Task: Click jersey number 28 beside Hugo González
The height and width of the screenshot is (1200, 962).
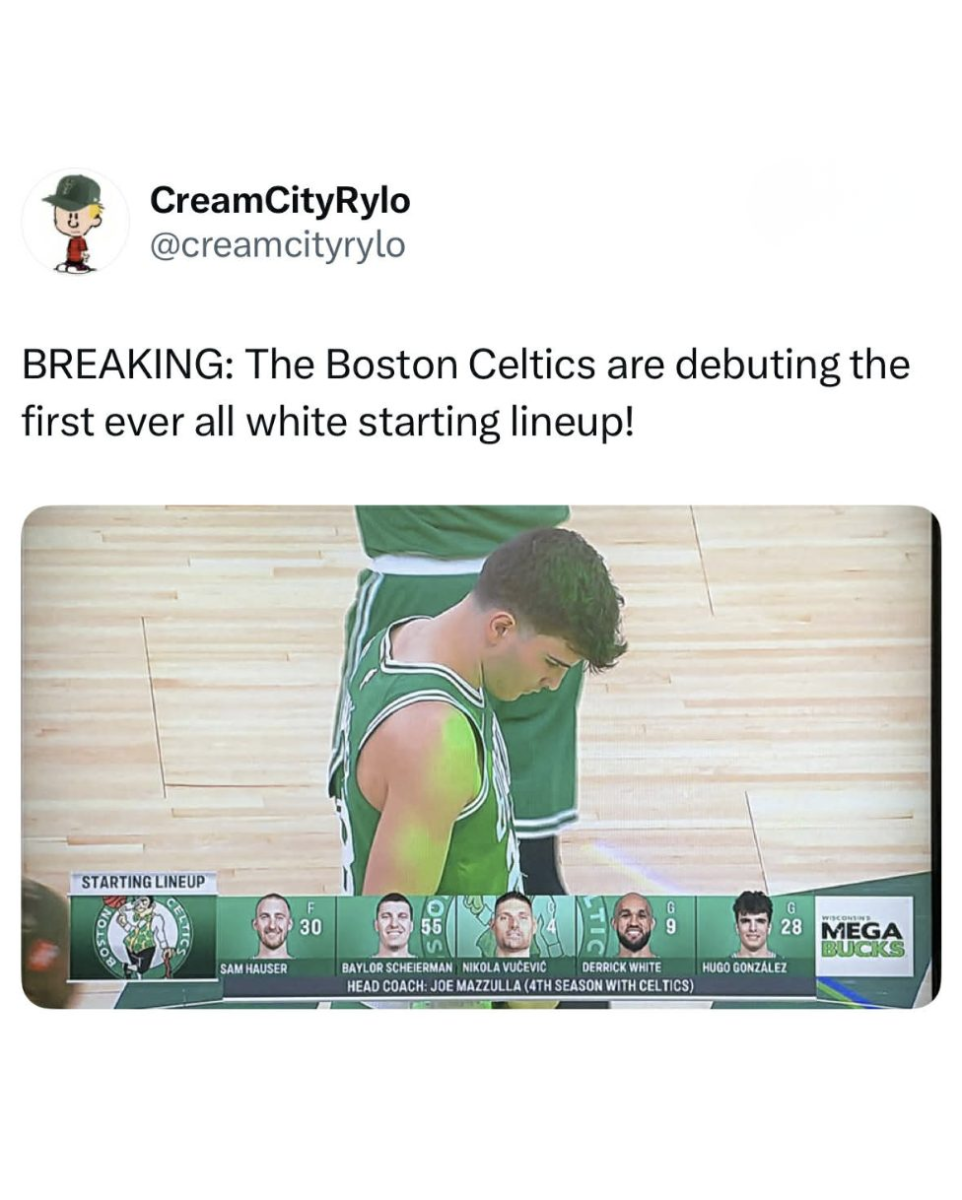Action: coord(790,927)
